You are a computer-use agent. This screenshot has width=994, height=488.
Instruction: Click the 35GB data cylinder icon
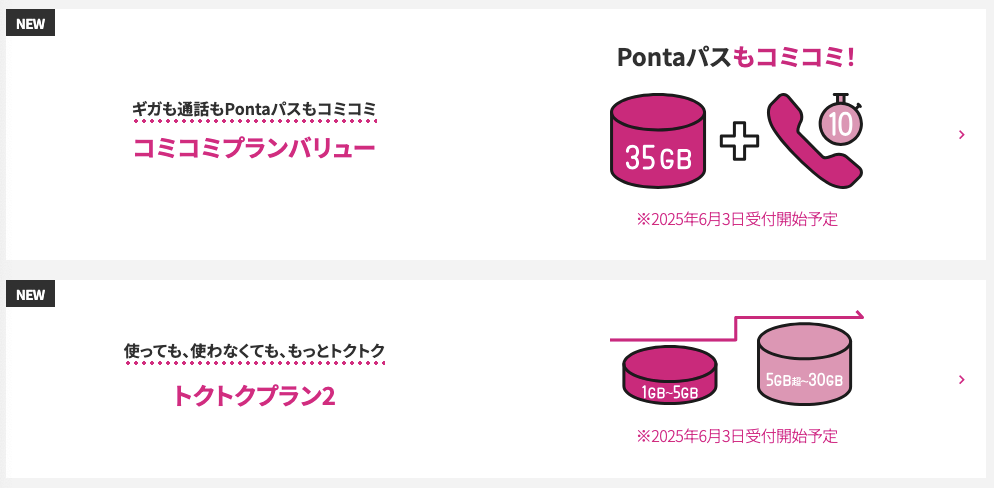[657, 141]
